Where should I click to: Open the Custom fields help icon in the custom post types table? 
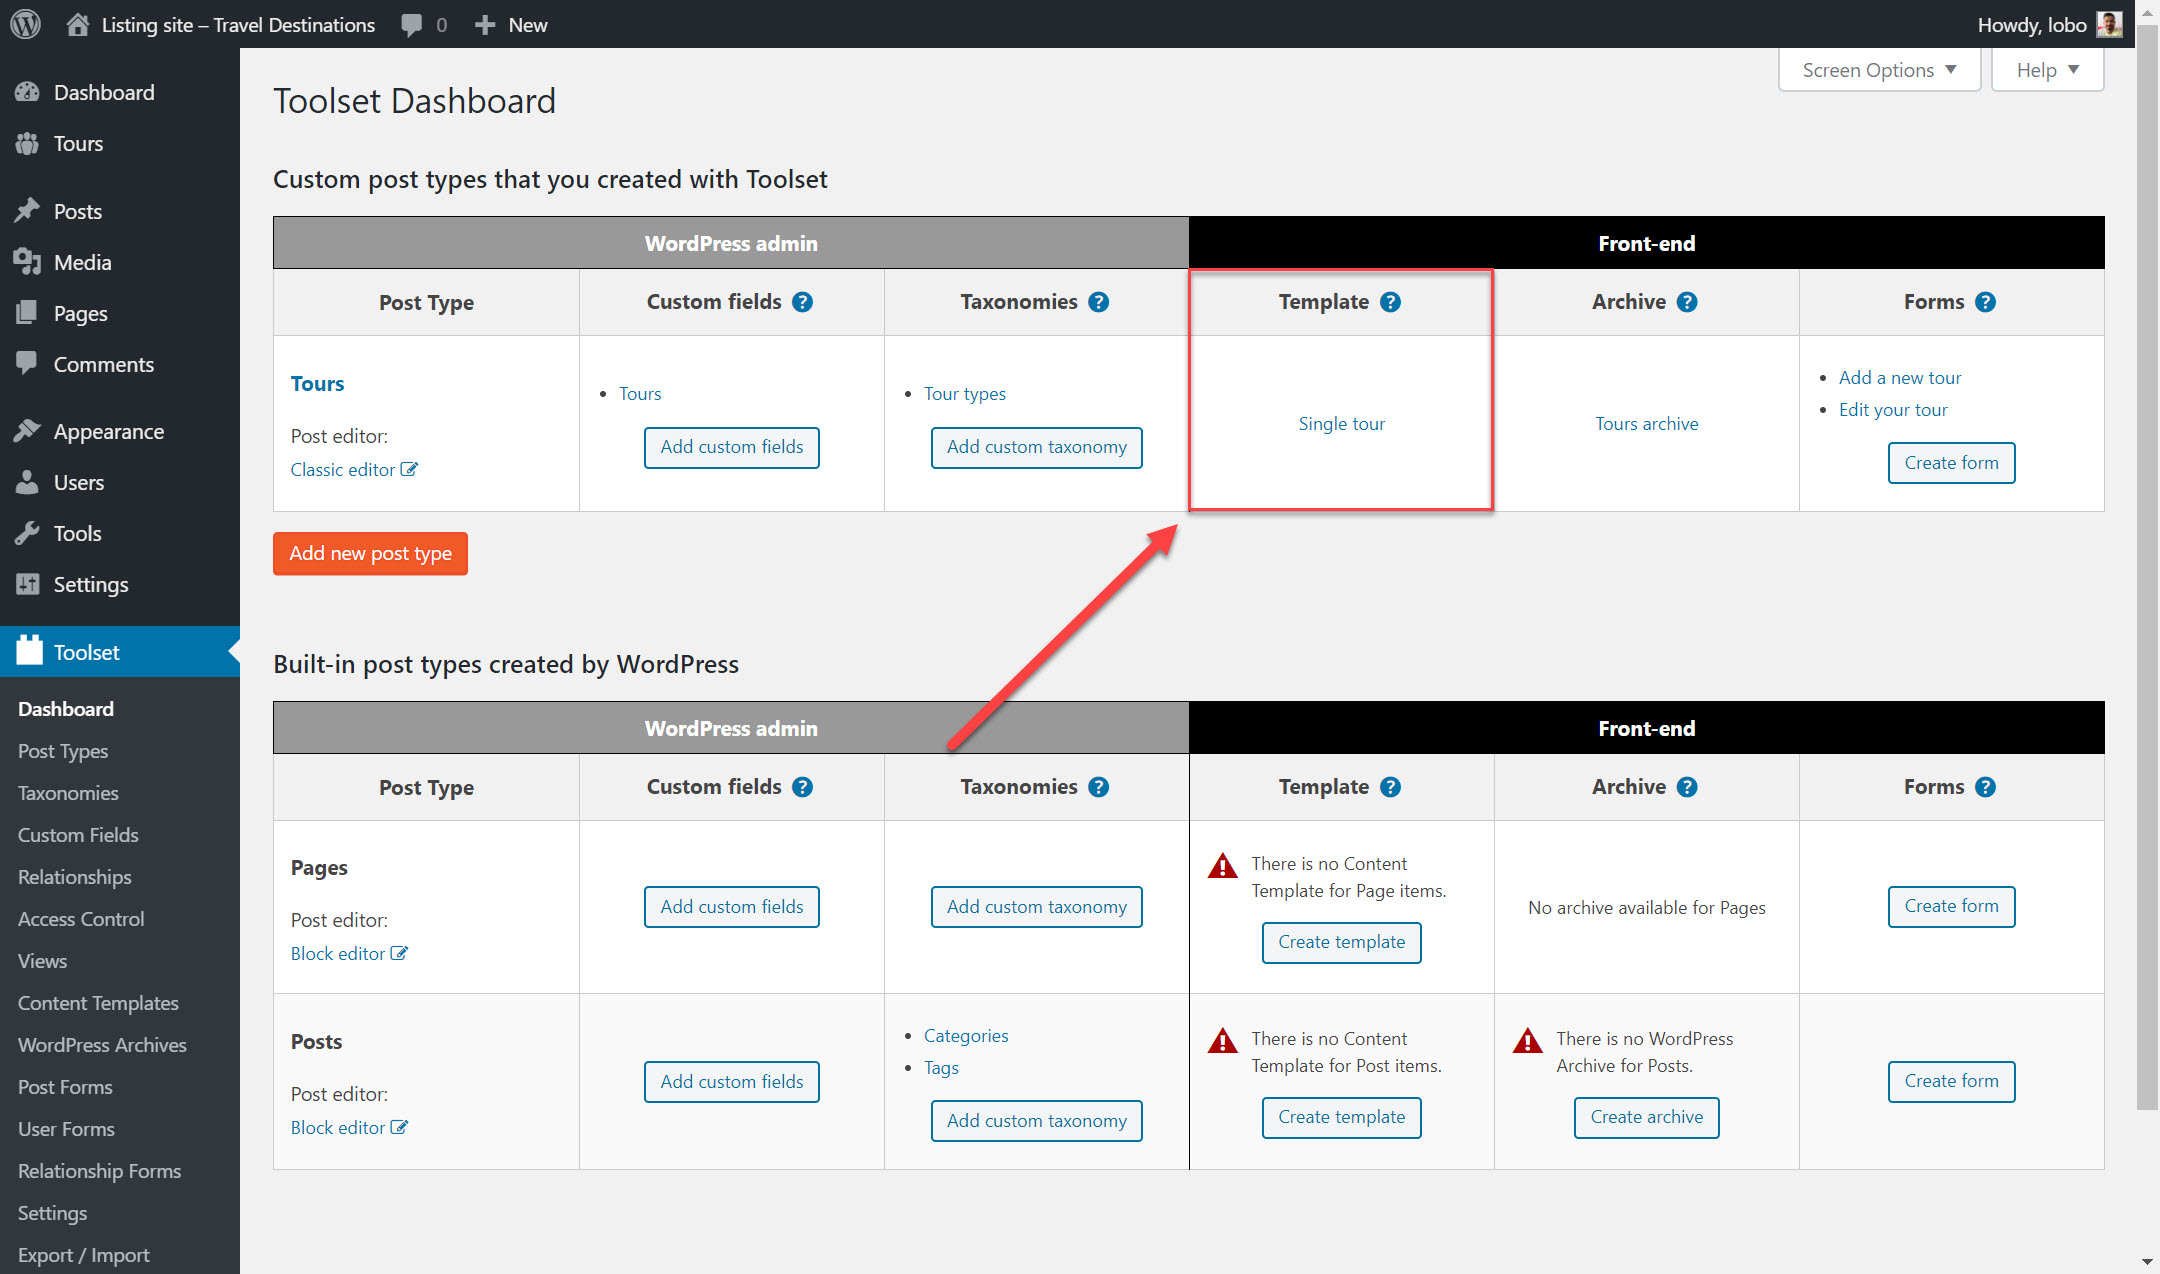coord(802,302)
